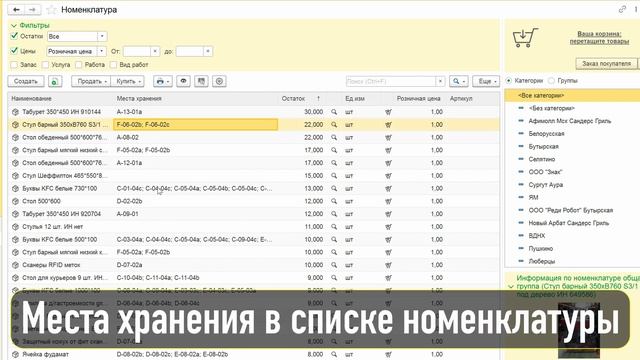The height and width of the screenshot is (360, 640).
Task: Select ООО "Реди Робот" Бутырская category
Action: (x=571, y=210)
